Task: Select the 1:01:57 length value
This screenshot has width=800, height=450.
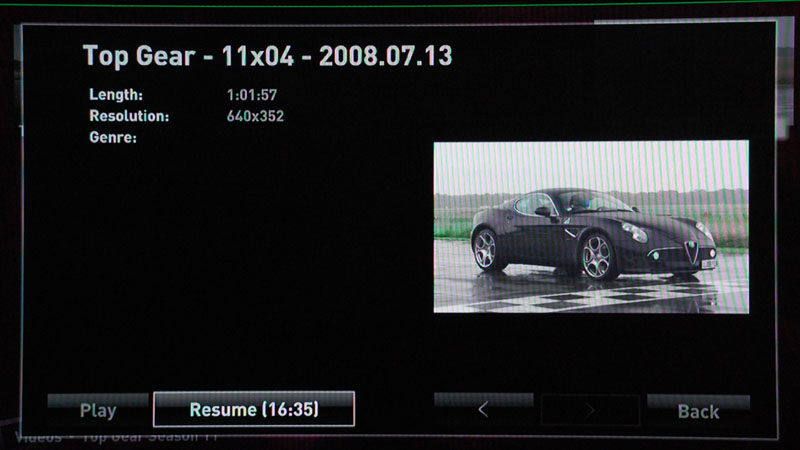Action: tap(252, 95)
